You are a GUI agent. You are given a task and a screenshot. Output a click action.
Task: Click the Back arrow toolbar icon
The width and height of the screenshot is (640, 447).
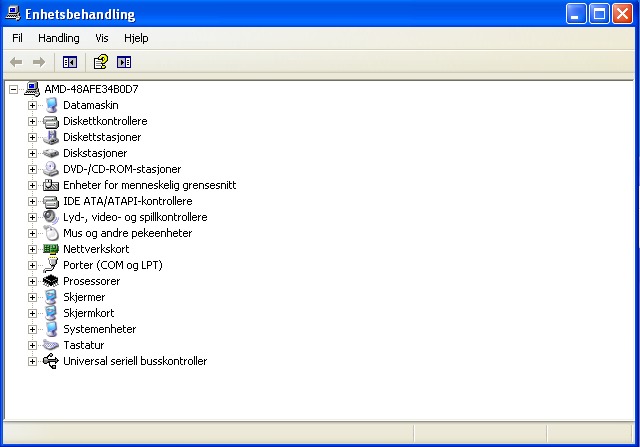(x=16, y=62)
